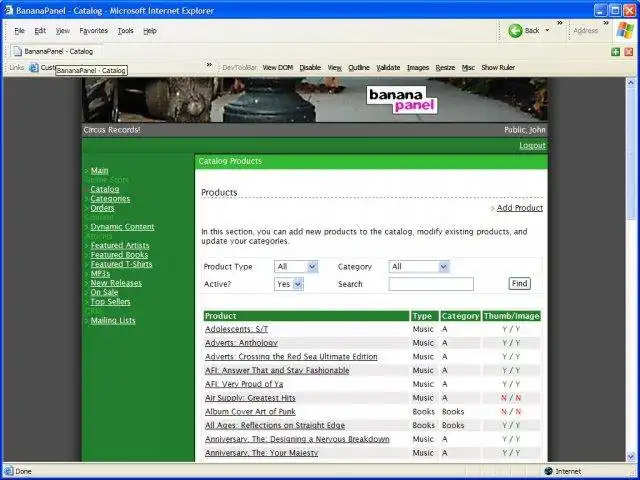Click the Links bar IE page icon

[x=33, y=68]
